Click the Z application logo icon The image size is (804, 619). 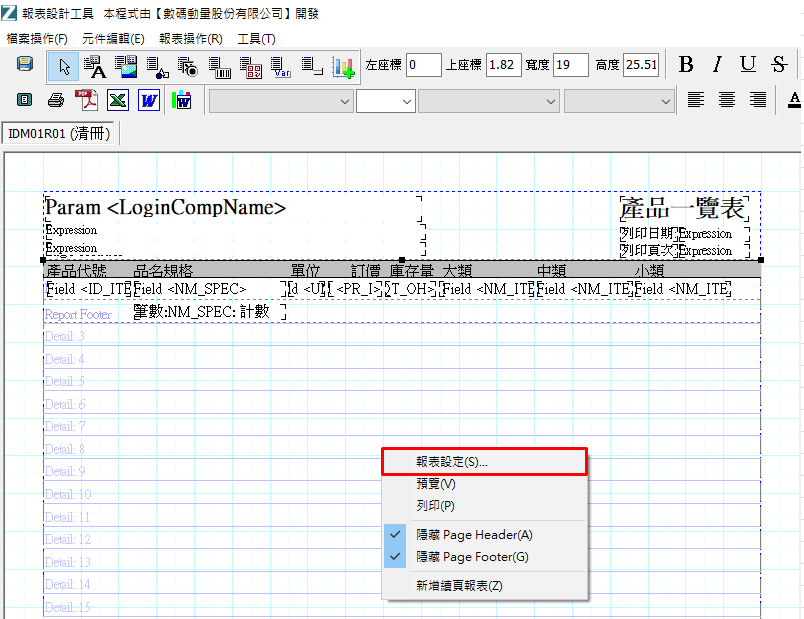(x=9, y=13)
